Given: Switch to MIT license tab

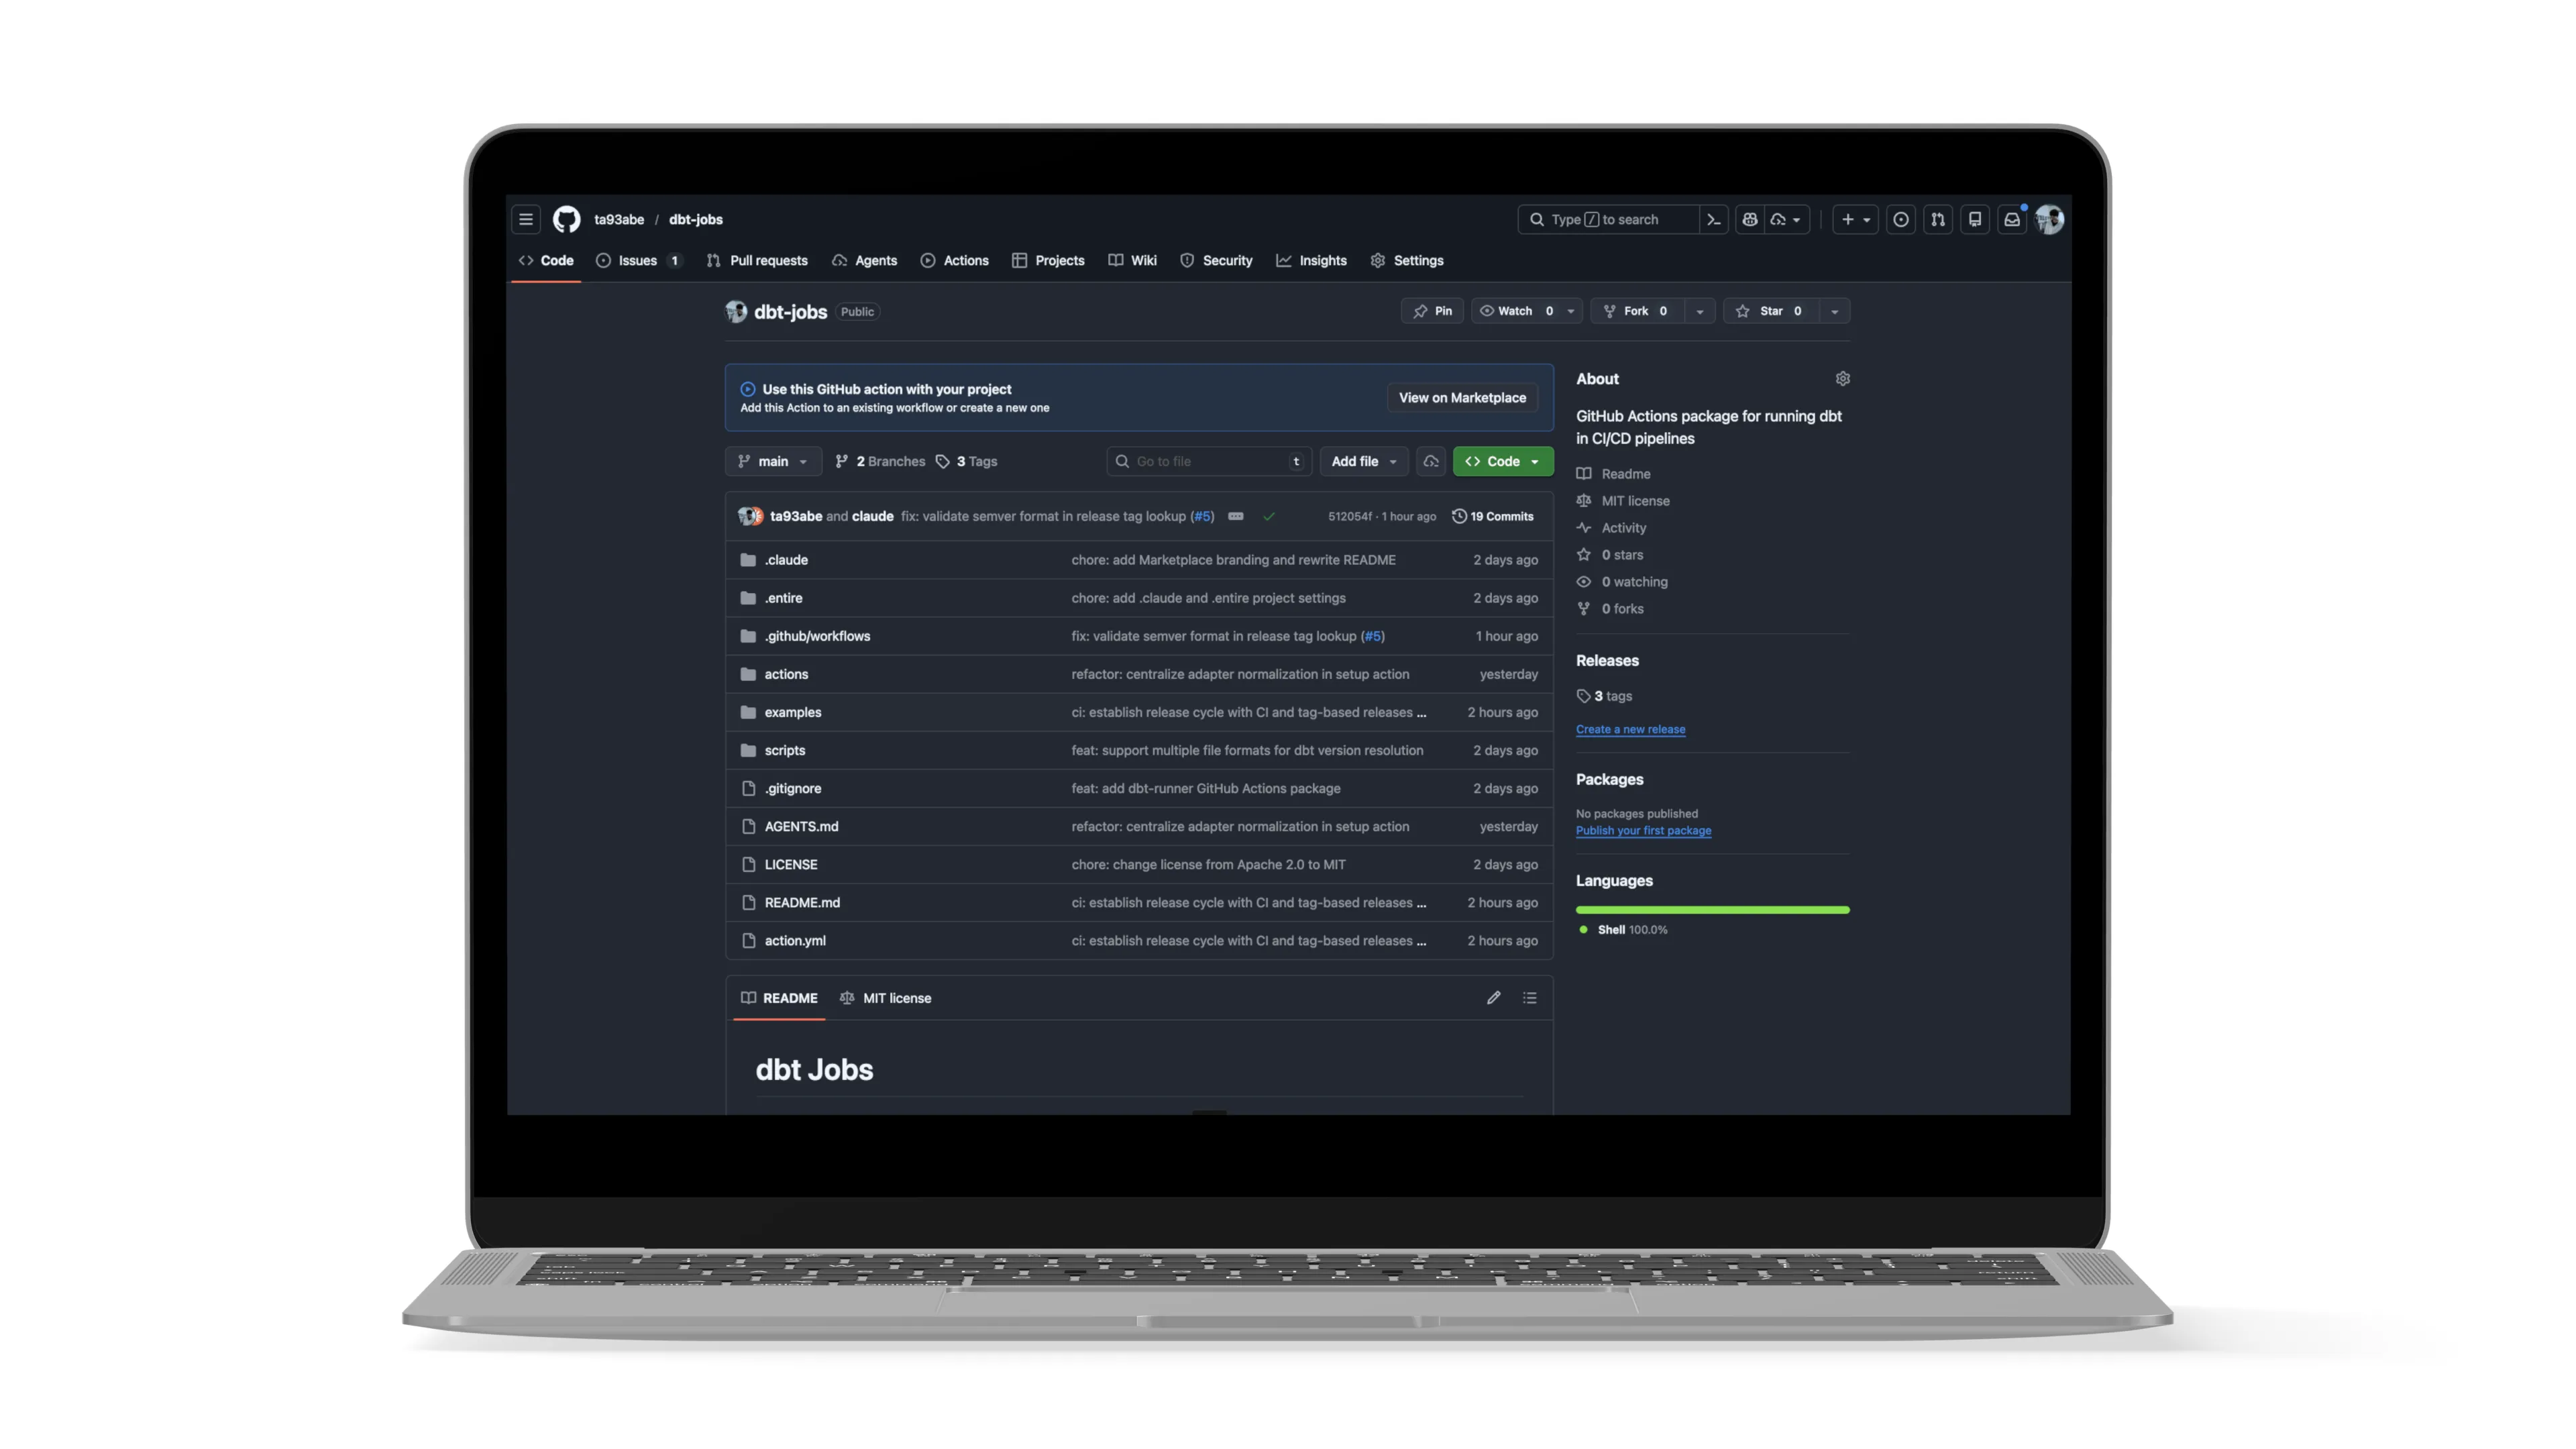Looking at the screenshot, I should (x=886, y=998).
